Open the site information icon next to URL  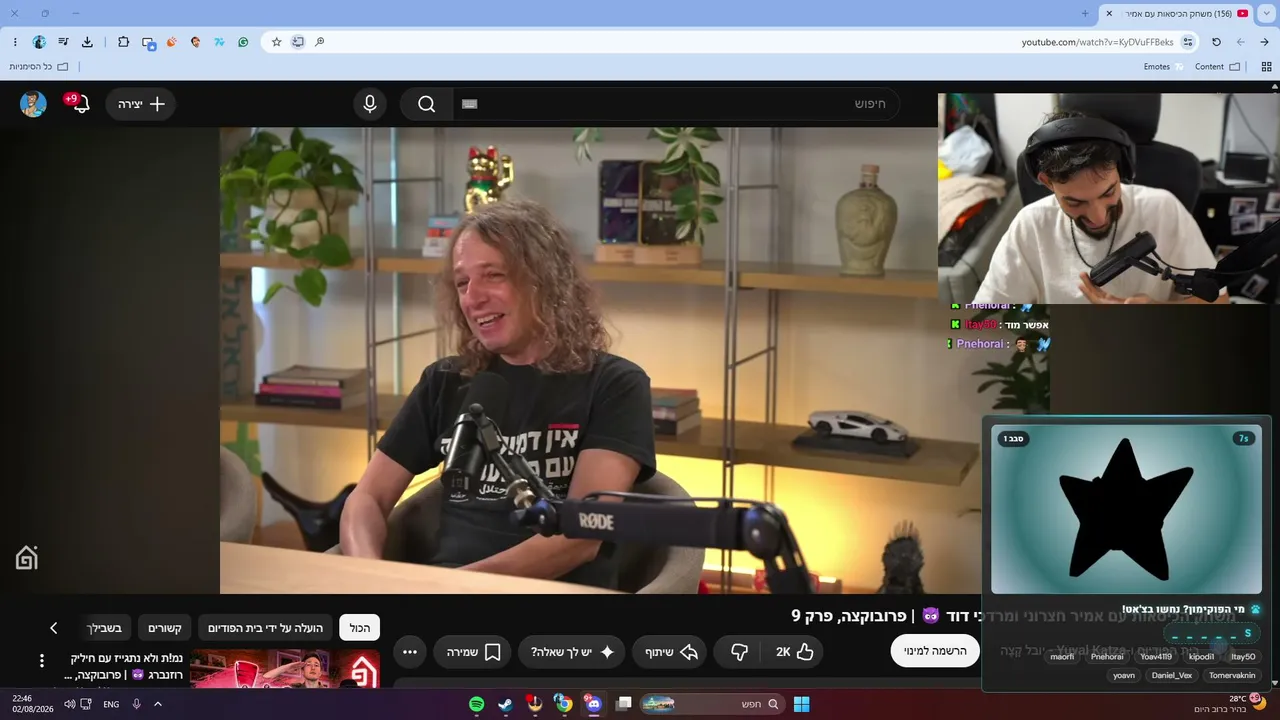[x=1188, y=42]
